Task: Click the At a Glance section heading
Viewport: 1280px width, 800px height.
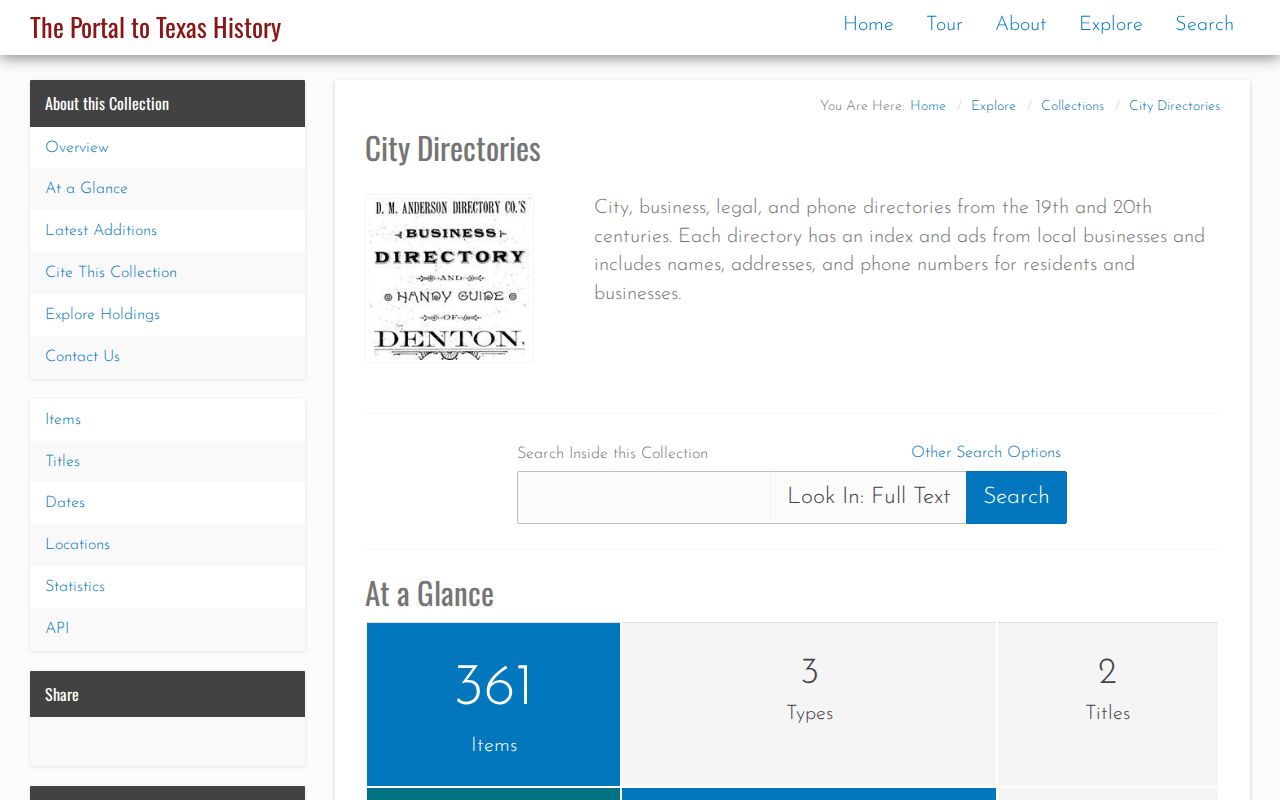Action: tap(429, 594)
